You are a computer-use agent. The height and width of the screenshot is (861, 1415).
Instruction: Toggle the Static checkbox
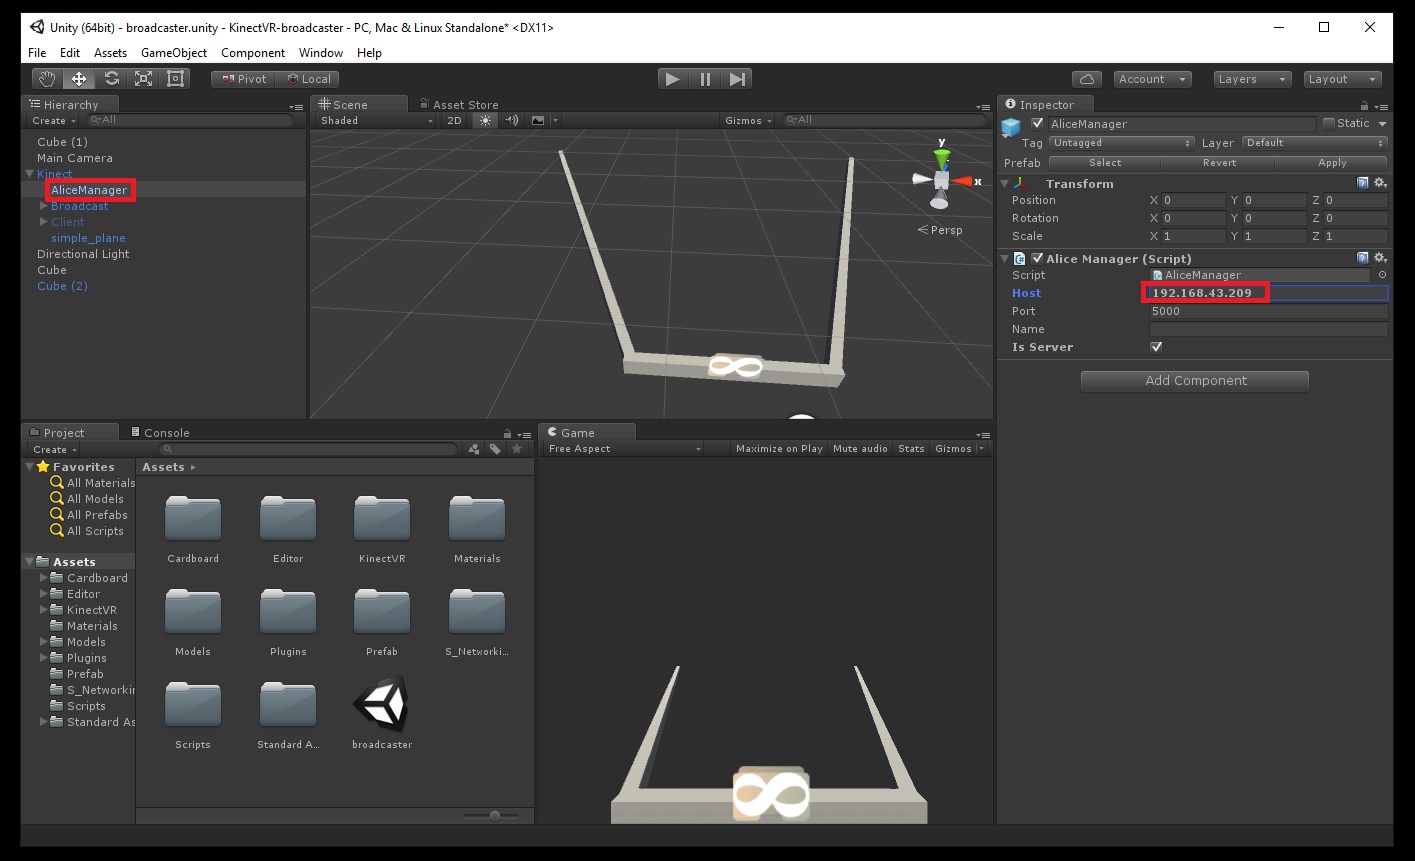click(x=1329, y=123)
